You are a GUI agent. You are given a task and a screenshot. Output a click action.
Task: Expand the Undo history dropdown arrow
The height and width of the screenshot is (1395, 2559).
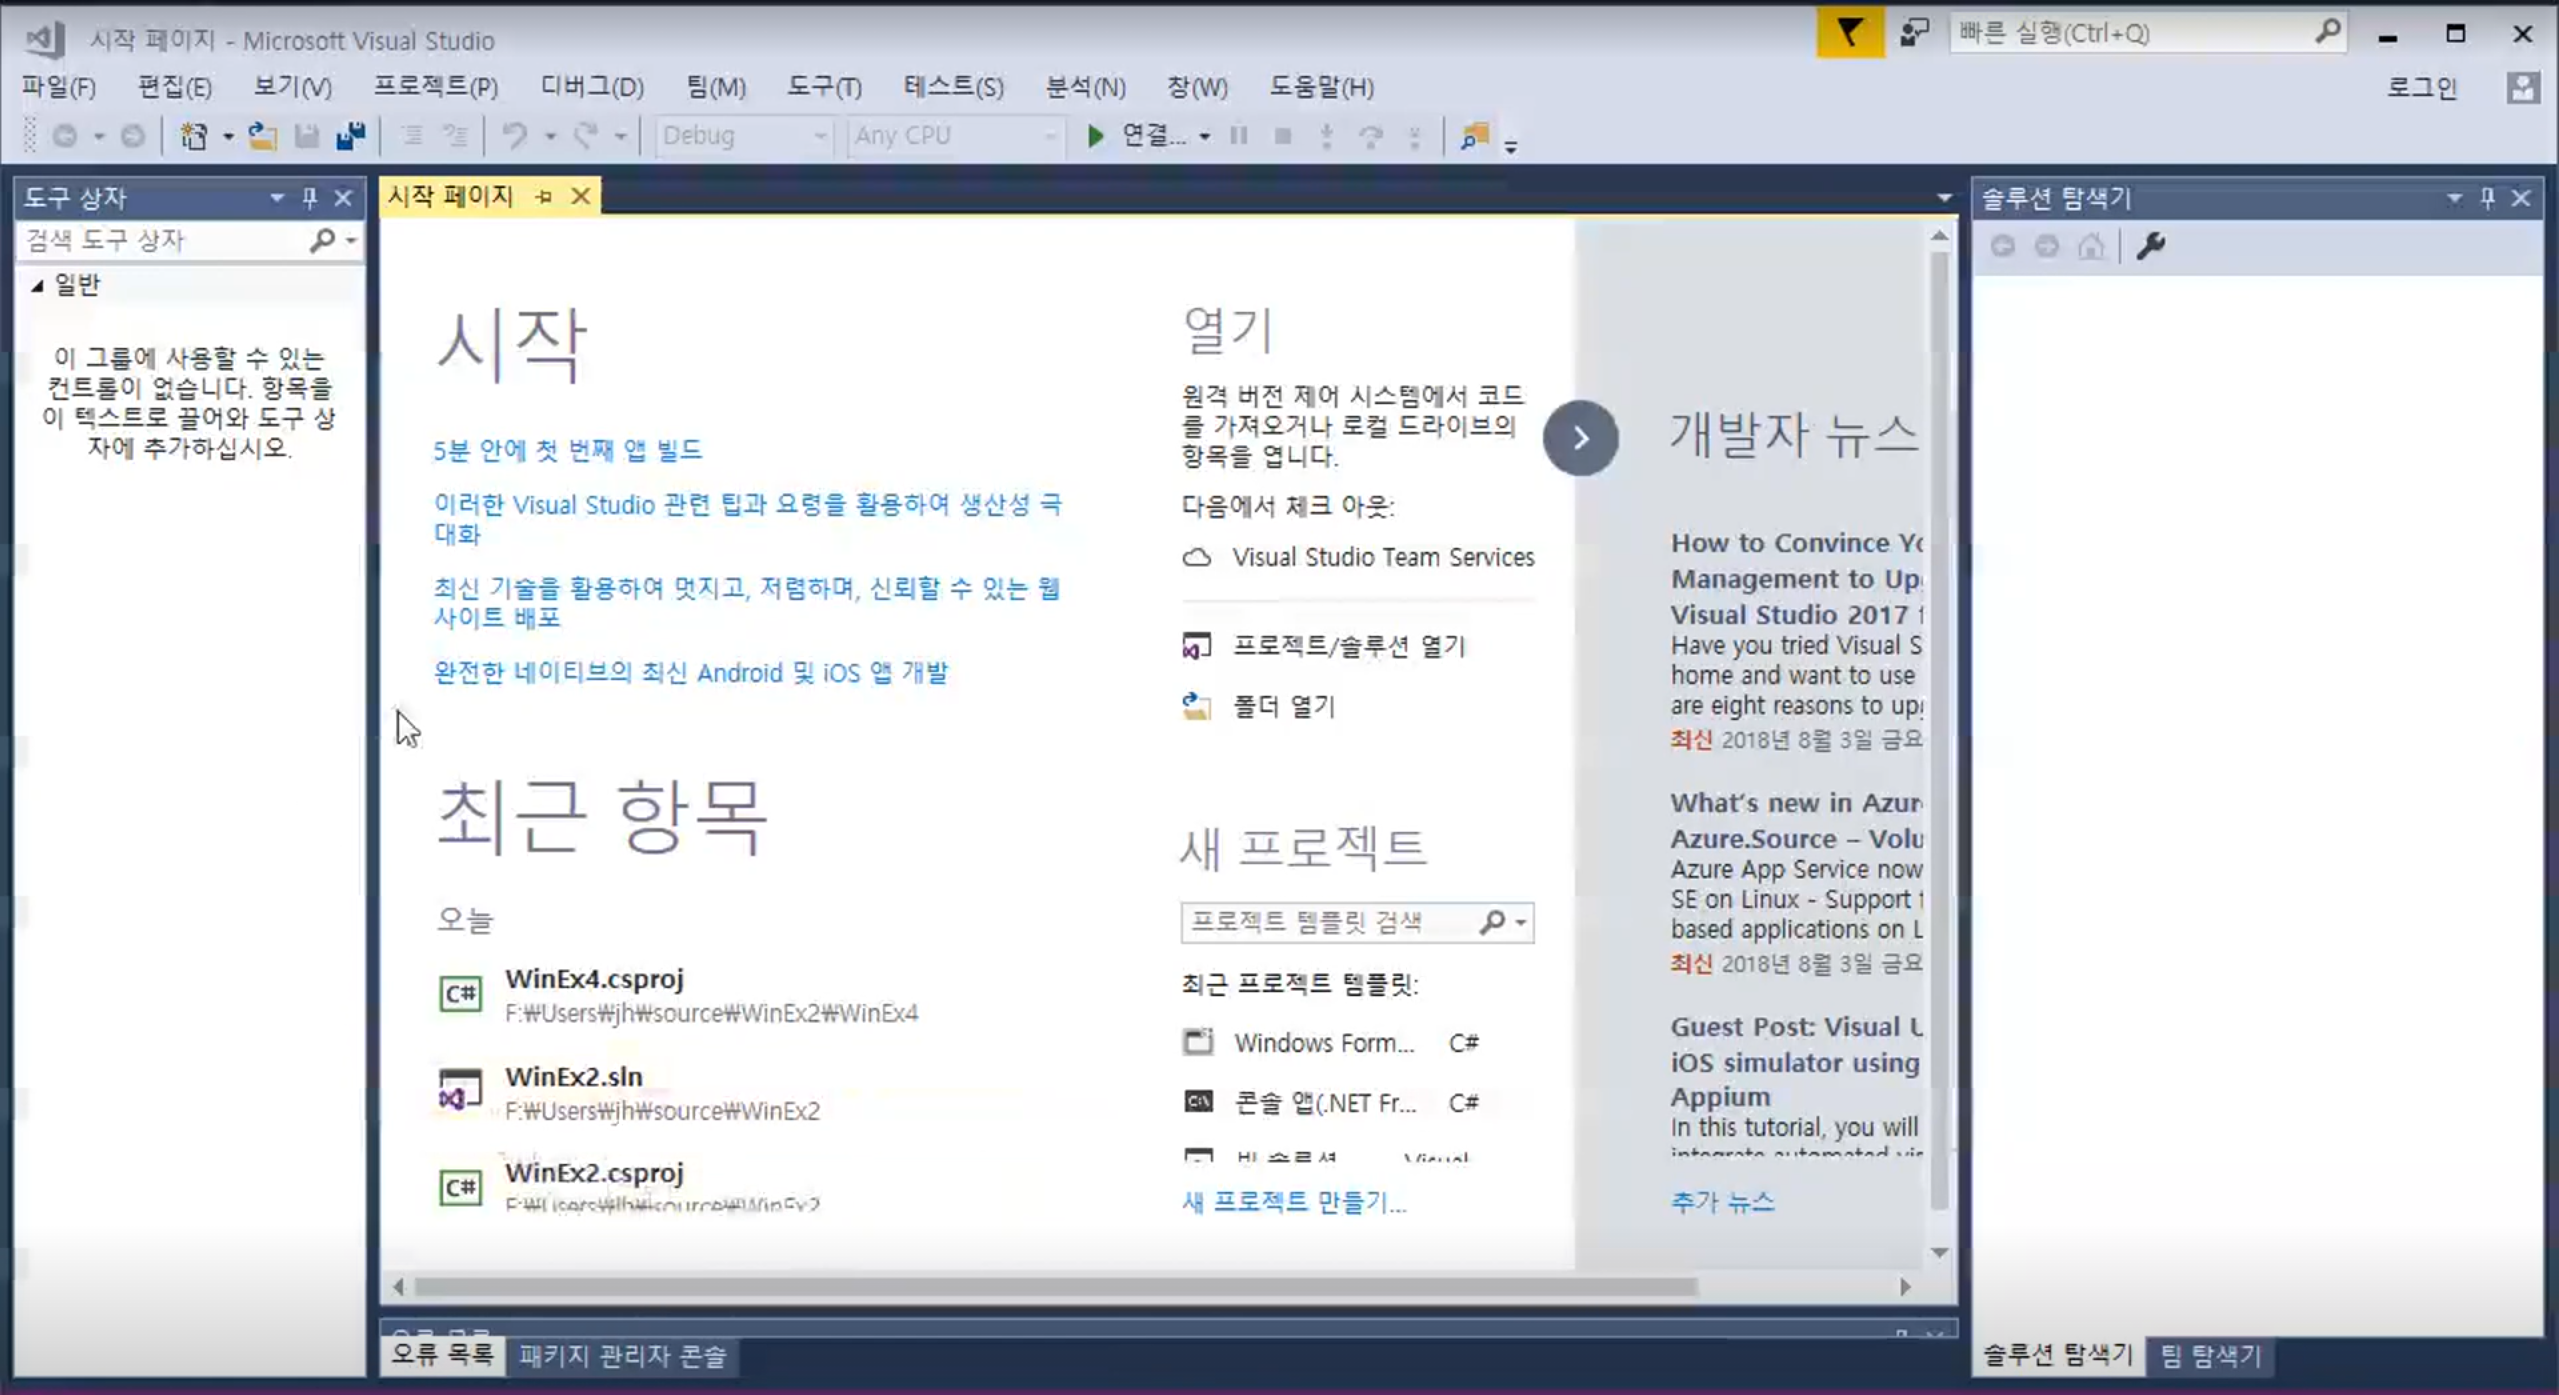coord(550,137)
